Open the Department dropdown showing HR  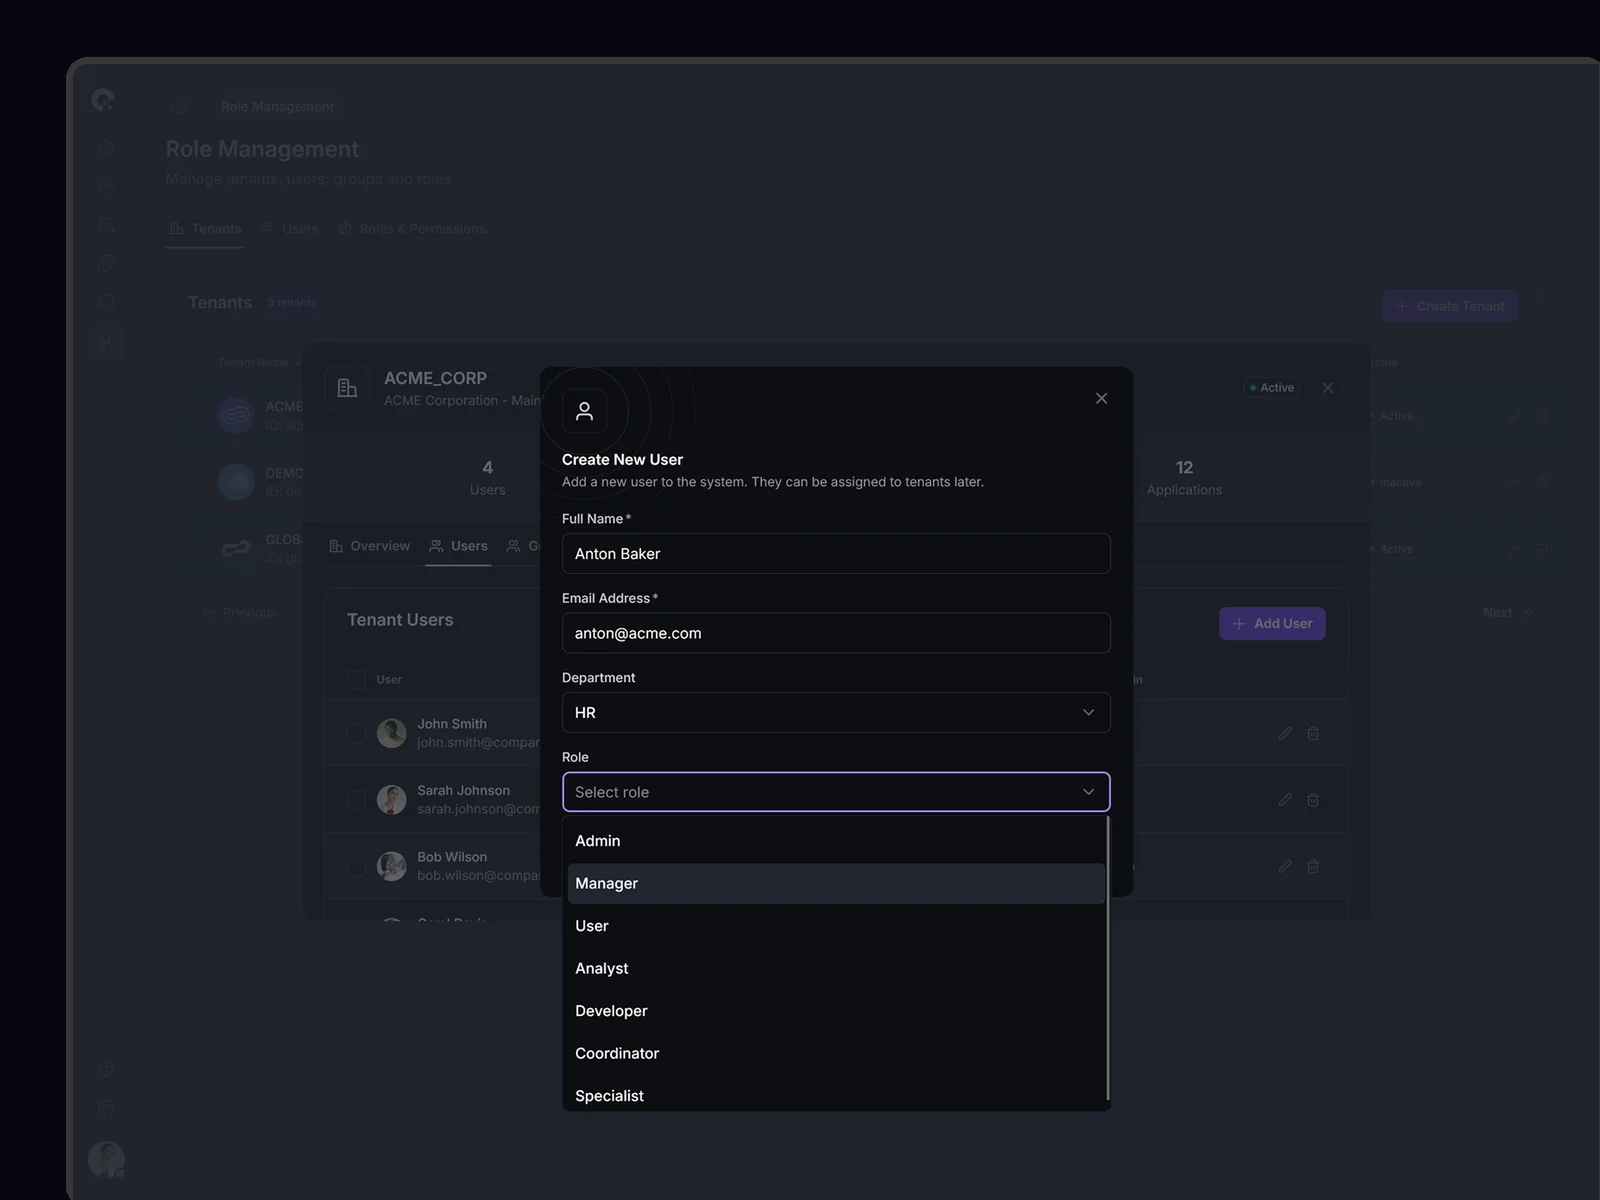click(835, 713)
